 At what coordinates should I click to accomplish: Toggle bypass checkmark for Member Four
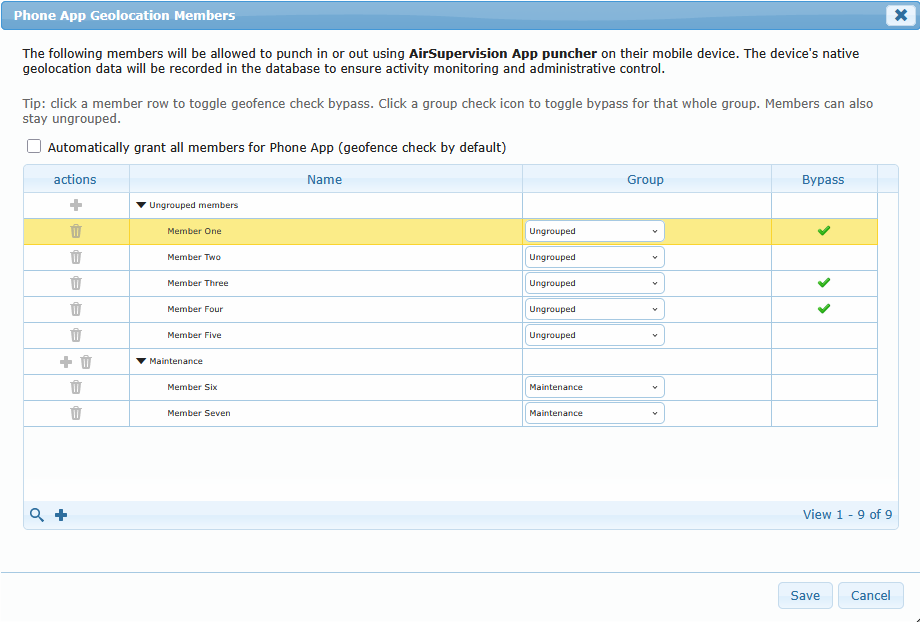(823, 309)
